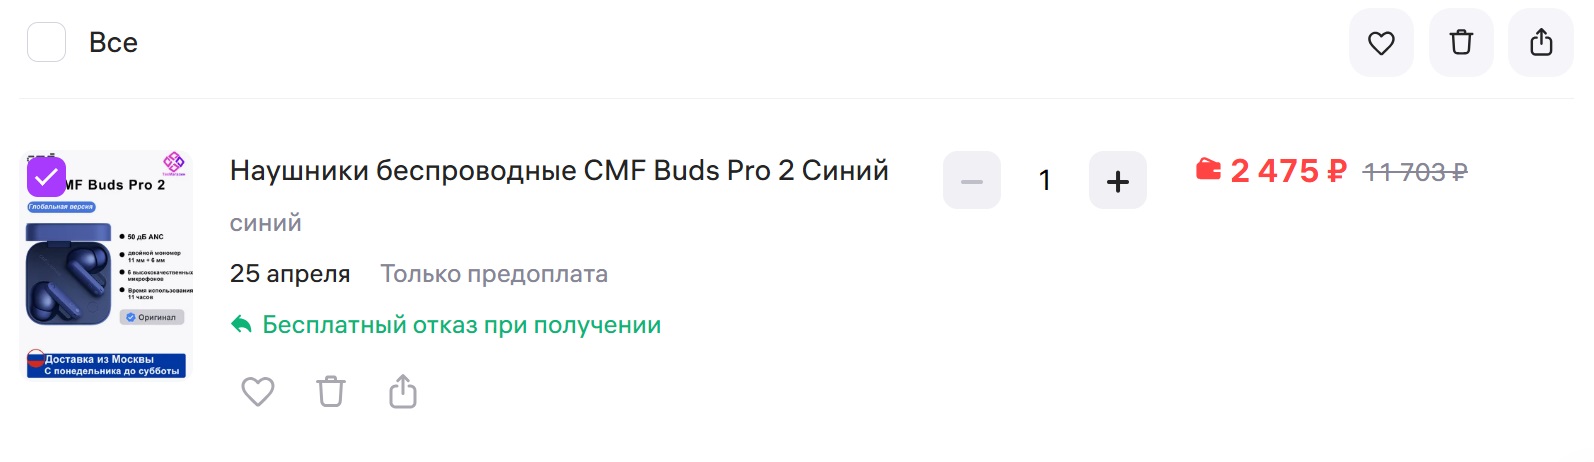Remove the headphones using item trash icon
1594x462 pixels.
(331, 391)
